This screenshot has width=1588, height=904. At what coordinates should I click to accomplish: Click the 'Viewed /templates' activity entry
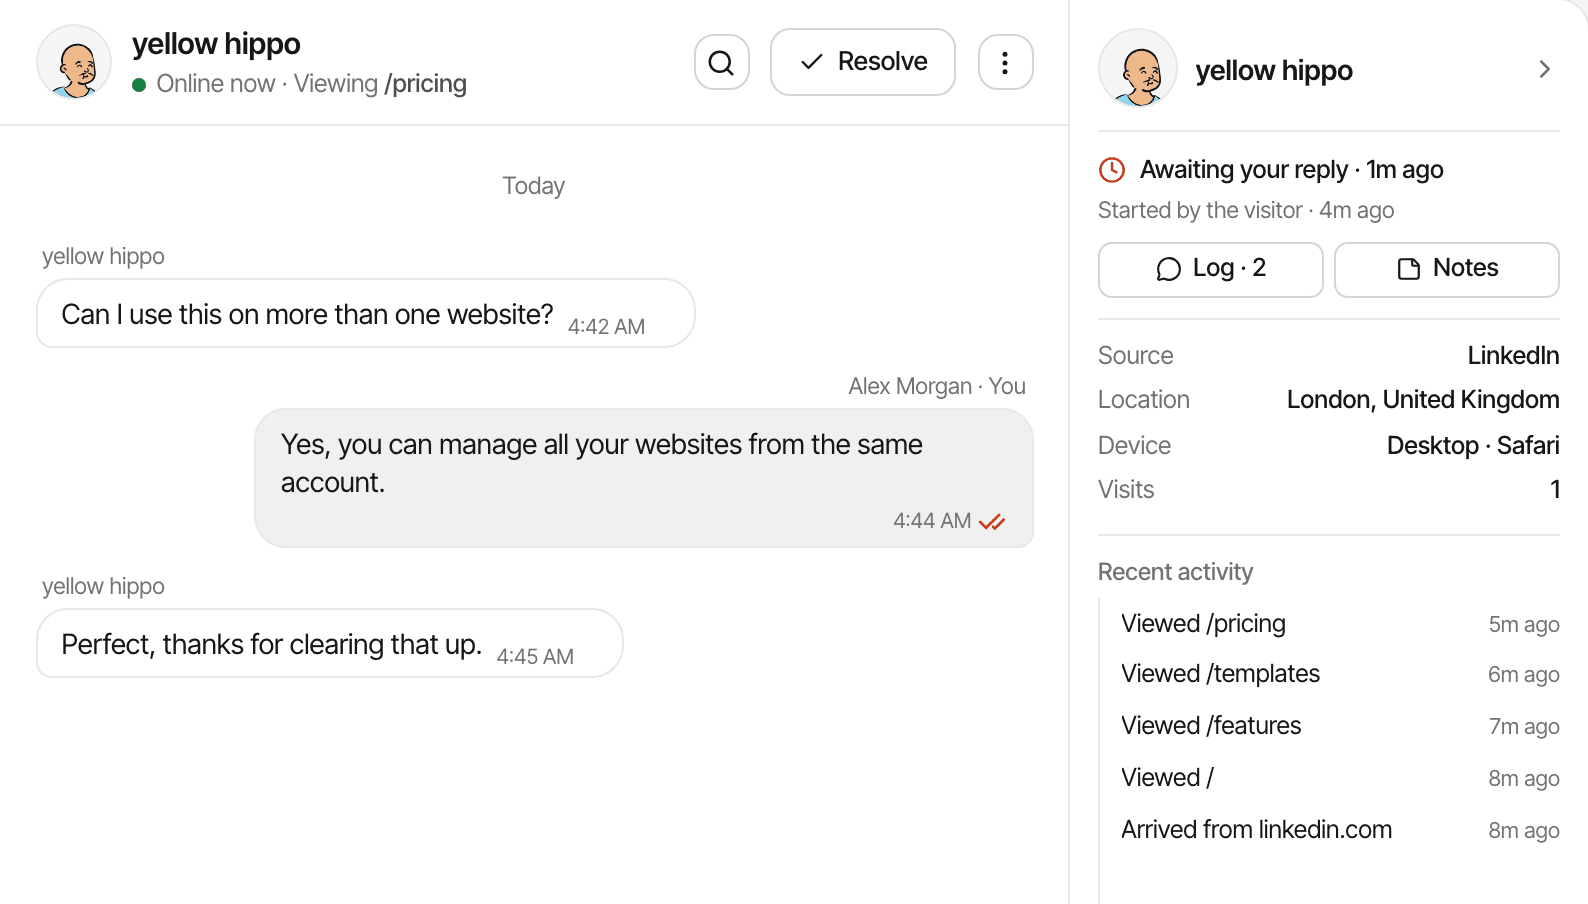(1340, 674)
